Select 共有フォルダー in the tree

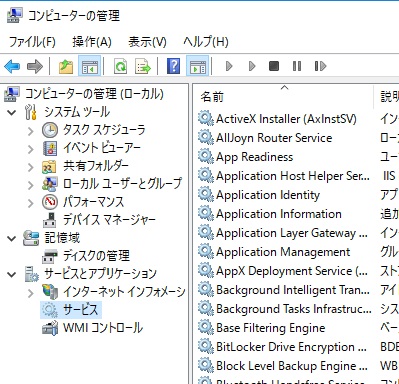coord(96,166)
